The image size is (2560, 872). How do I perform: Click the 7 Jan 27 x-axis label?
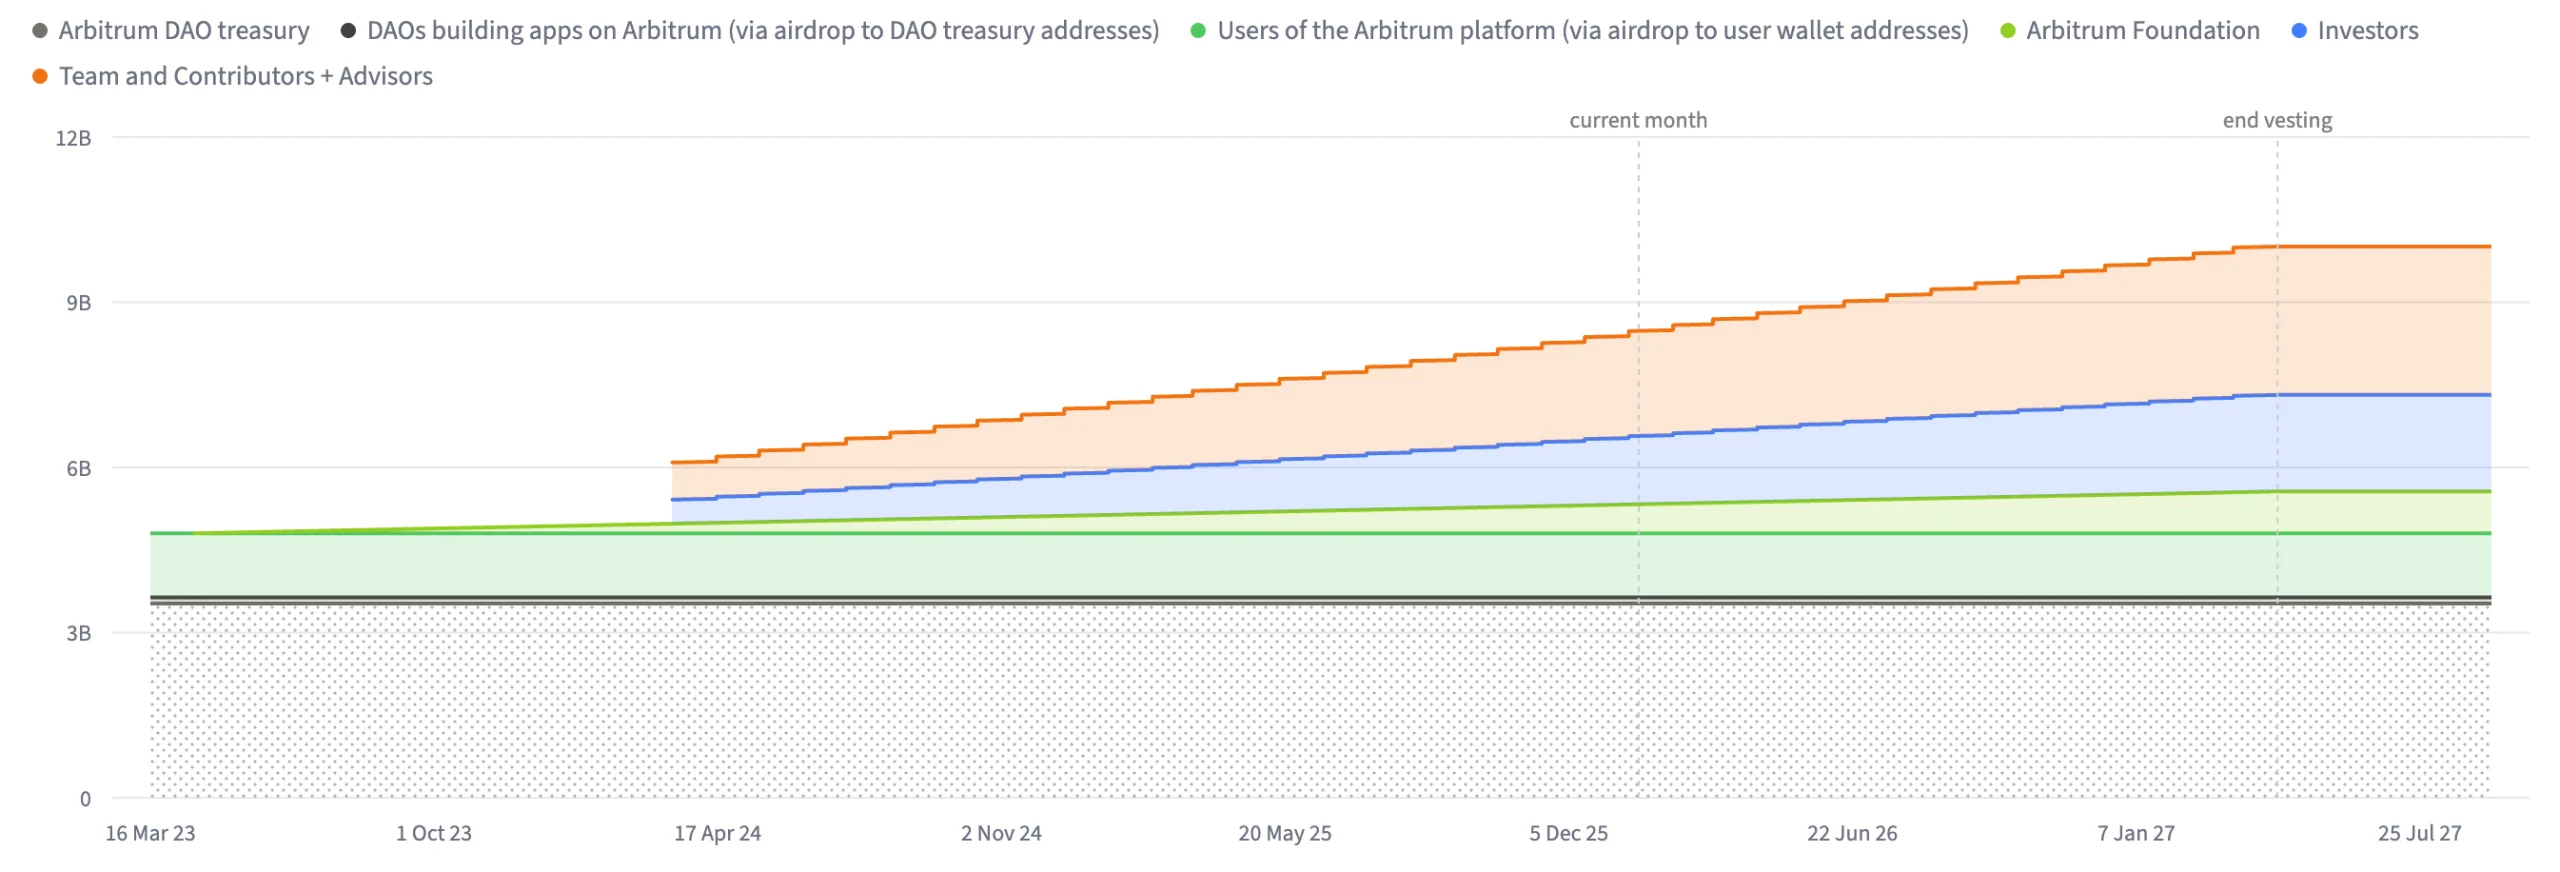[x=2135, y=833]
